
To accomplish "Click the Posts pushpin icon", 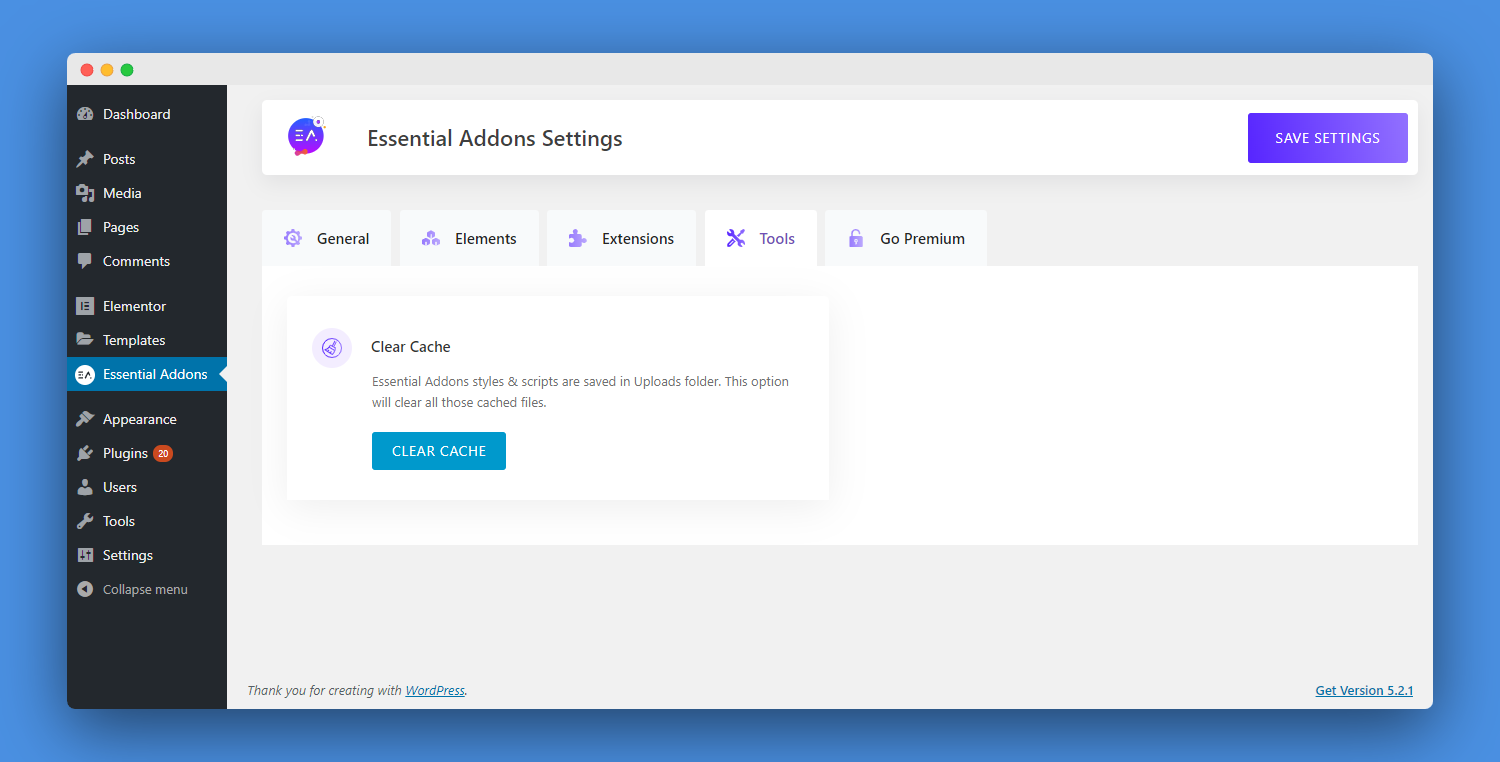I will [x=85, y=159].
